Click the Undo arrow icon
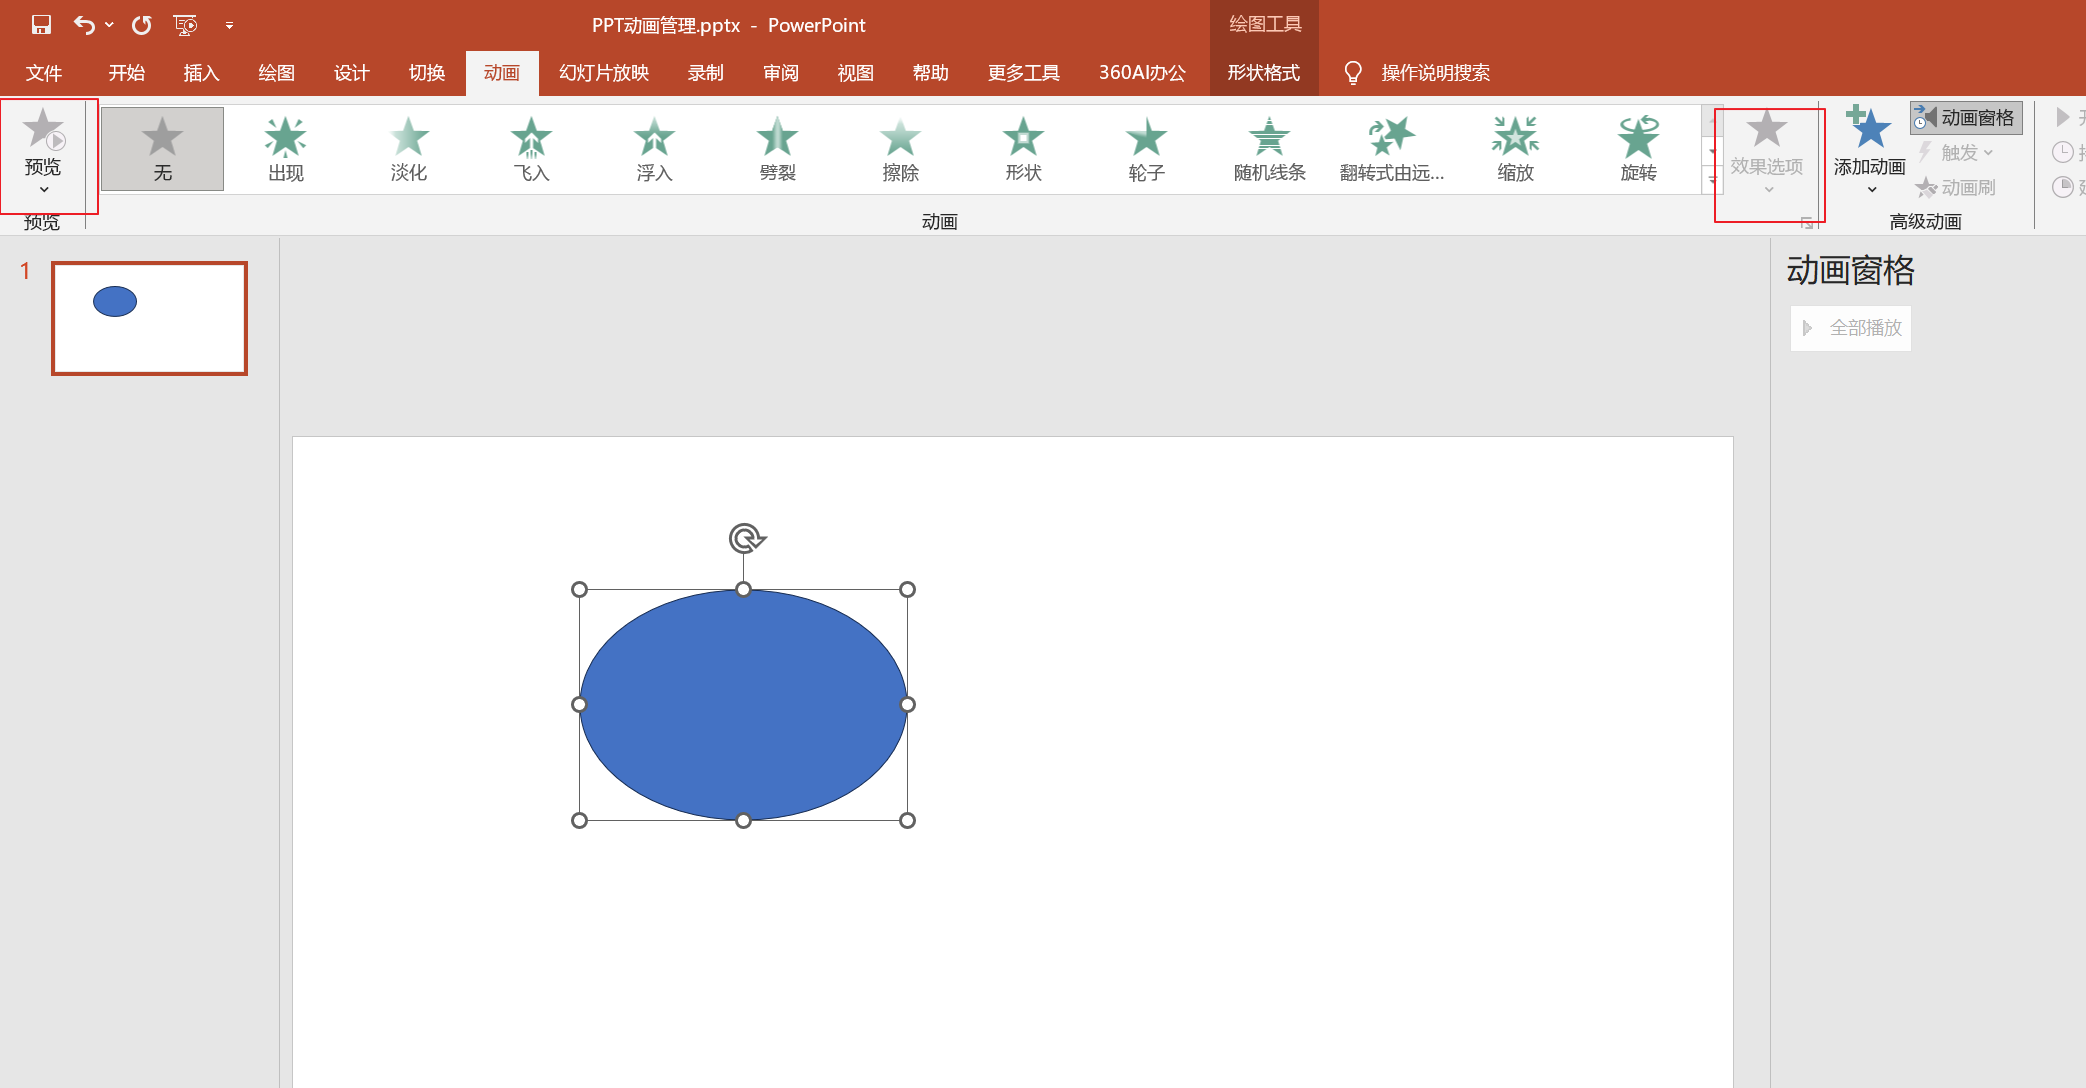This screenshot has height=1088, width=2086. (x=84, y=25)
